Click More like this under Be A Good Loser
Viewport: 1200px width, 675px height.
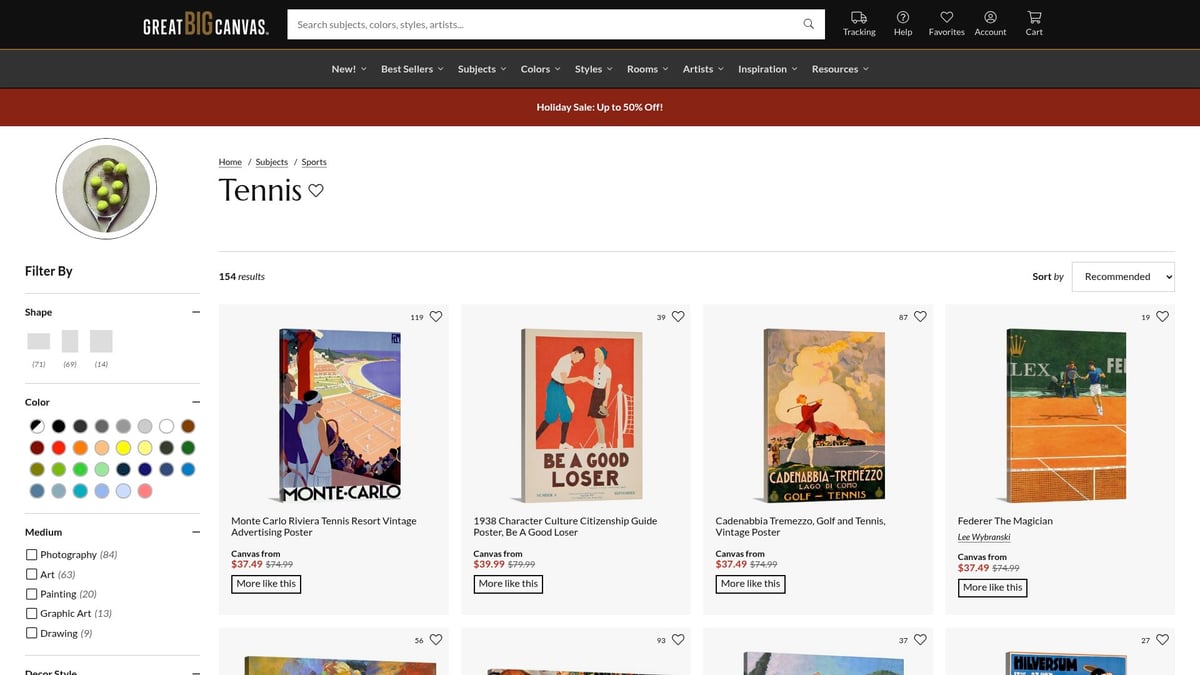(508, 584)
